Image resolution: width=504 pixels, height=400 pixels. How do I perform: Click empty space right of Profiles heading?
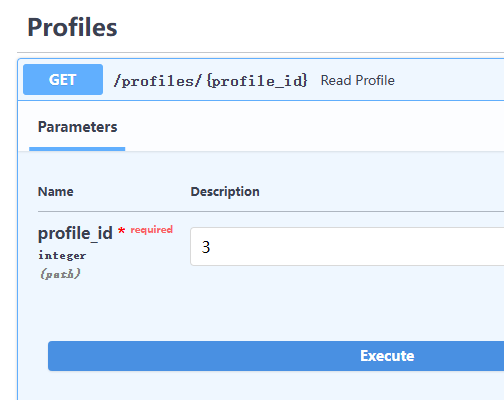coord(310,27)
